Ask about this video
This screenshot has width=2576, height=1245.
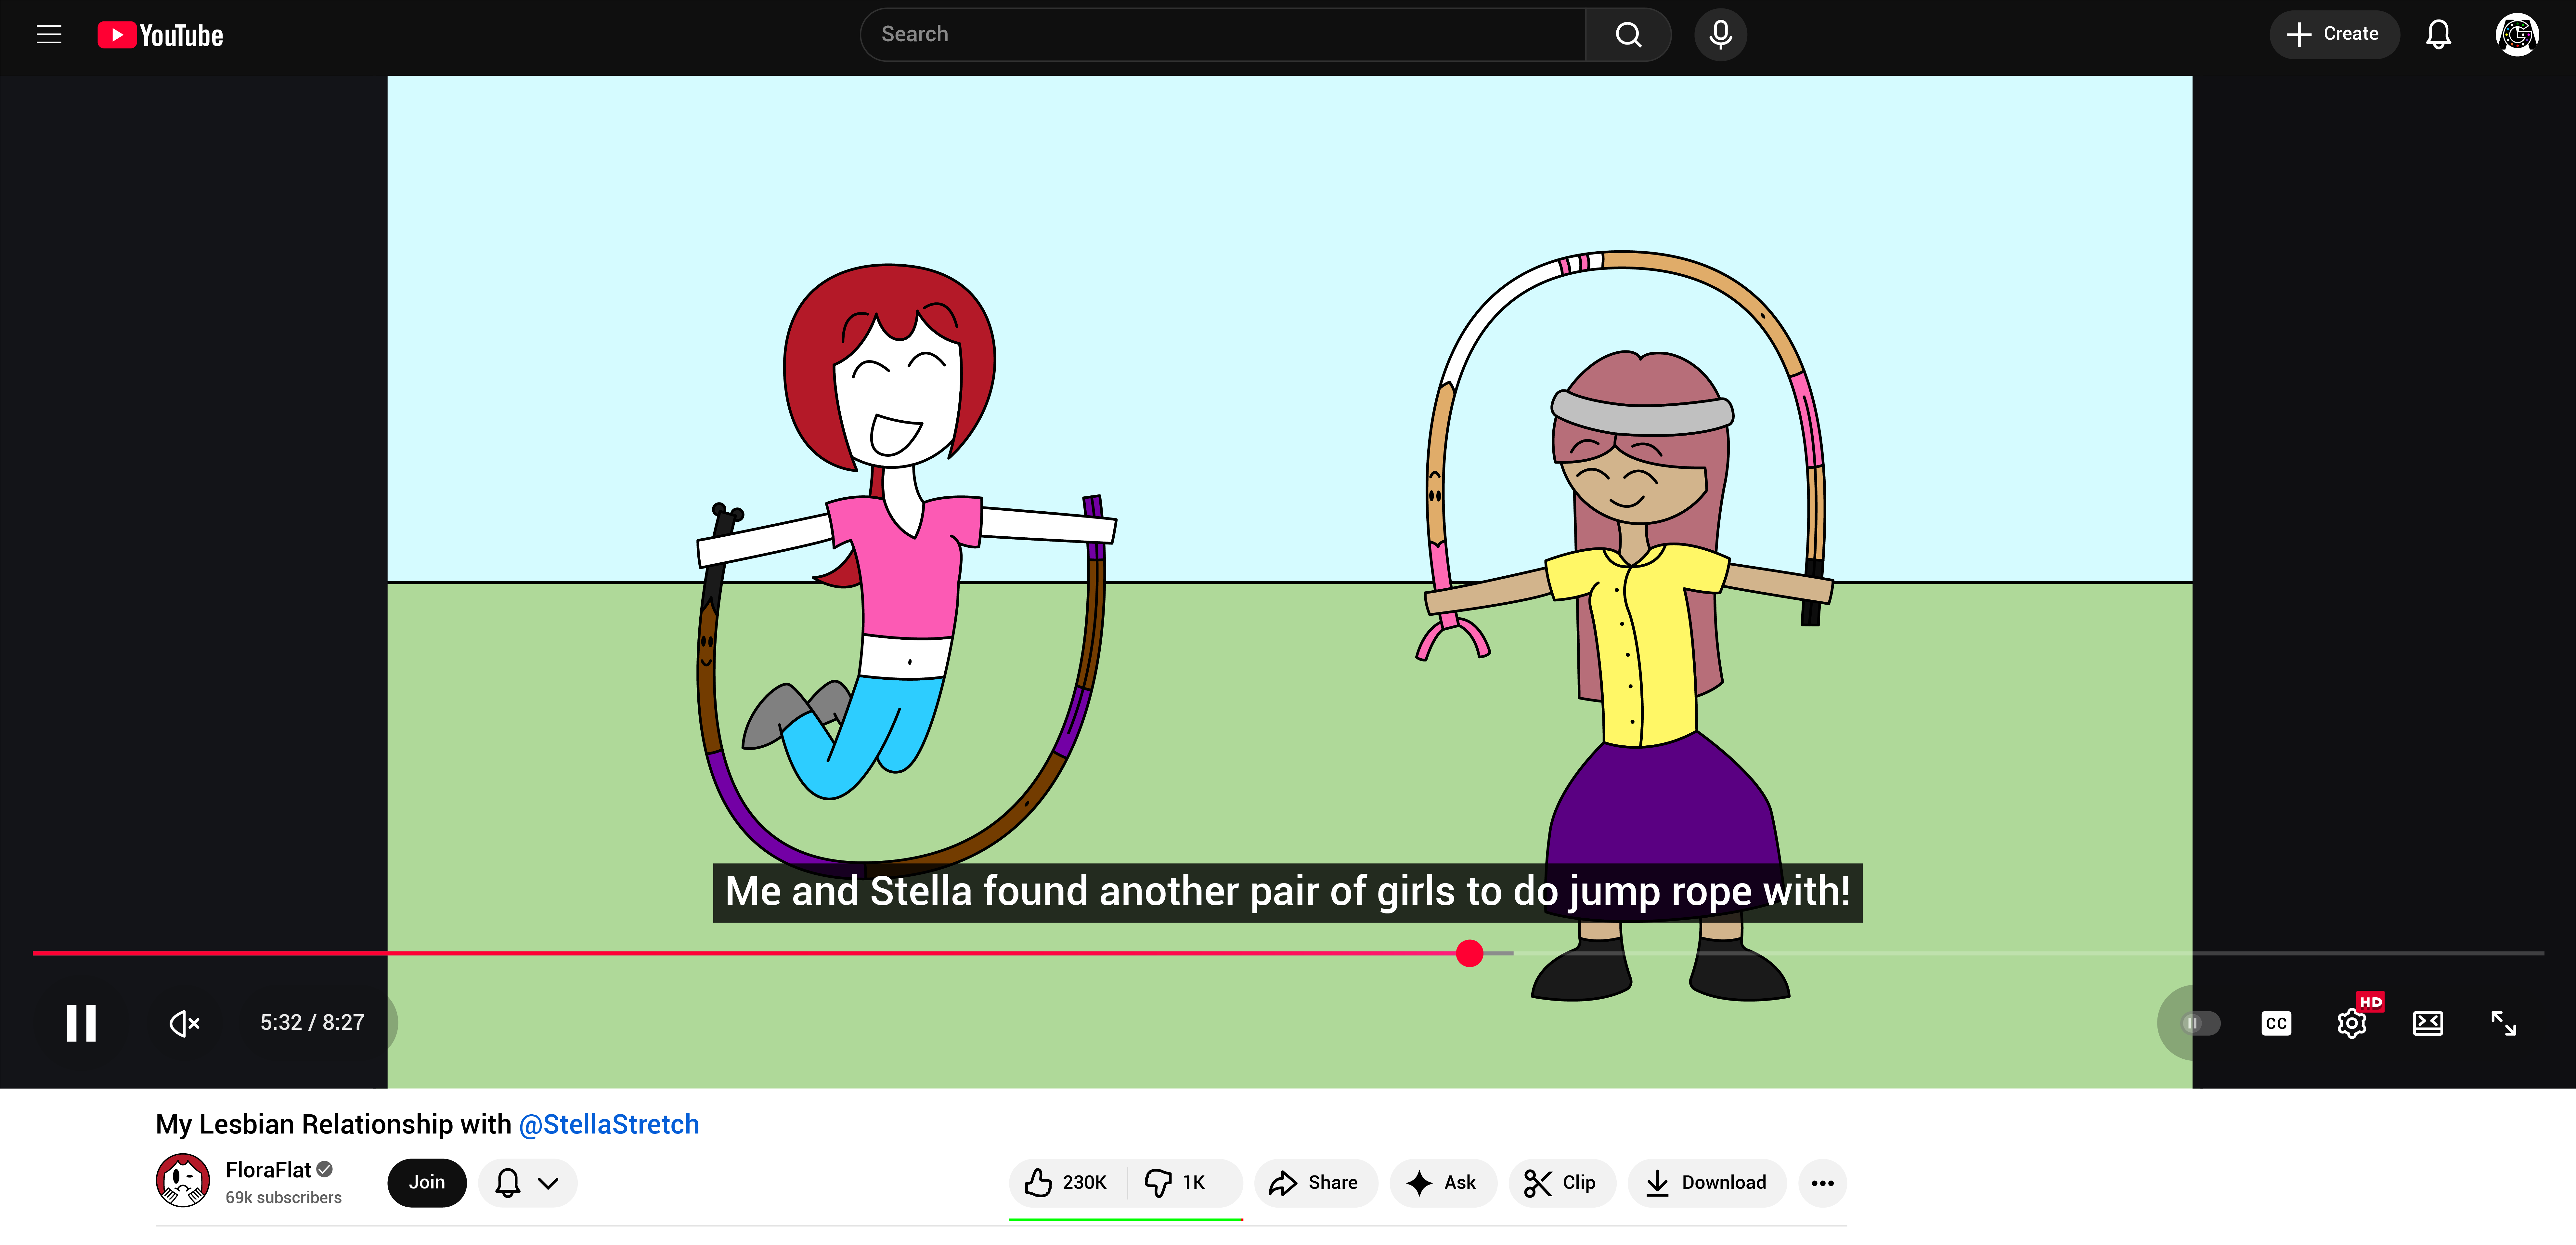click(x=1443, y=1183)
